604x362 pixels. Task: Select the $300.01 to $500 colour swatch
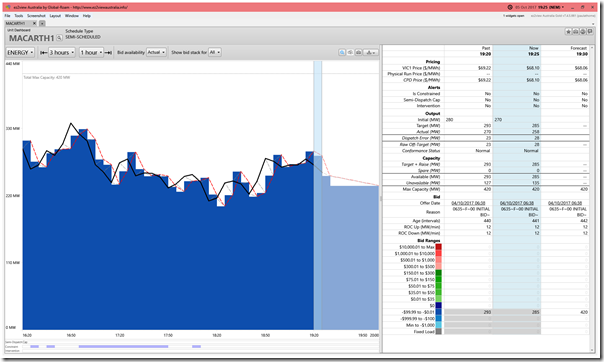(x=438, y=266)
